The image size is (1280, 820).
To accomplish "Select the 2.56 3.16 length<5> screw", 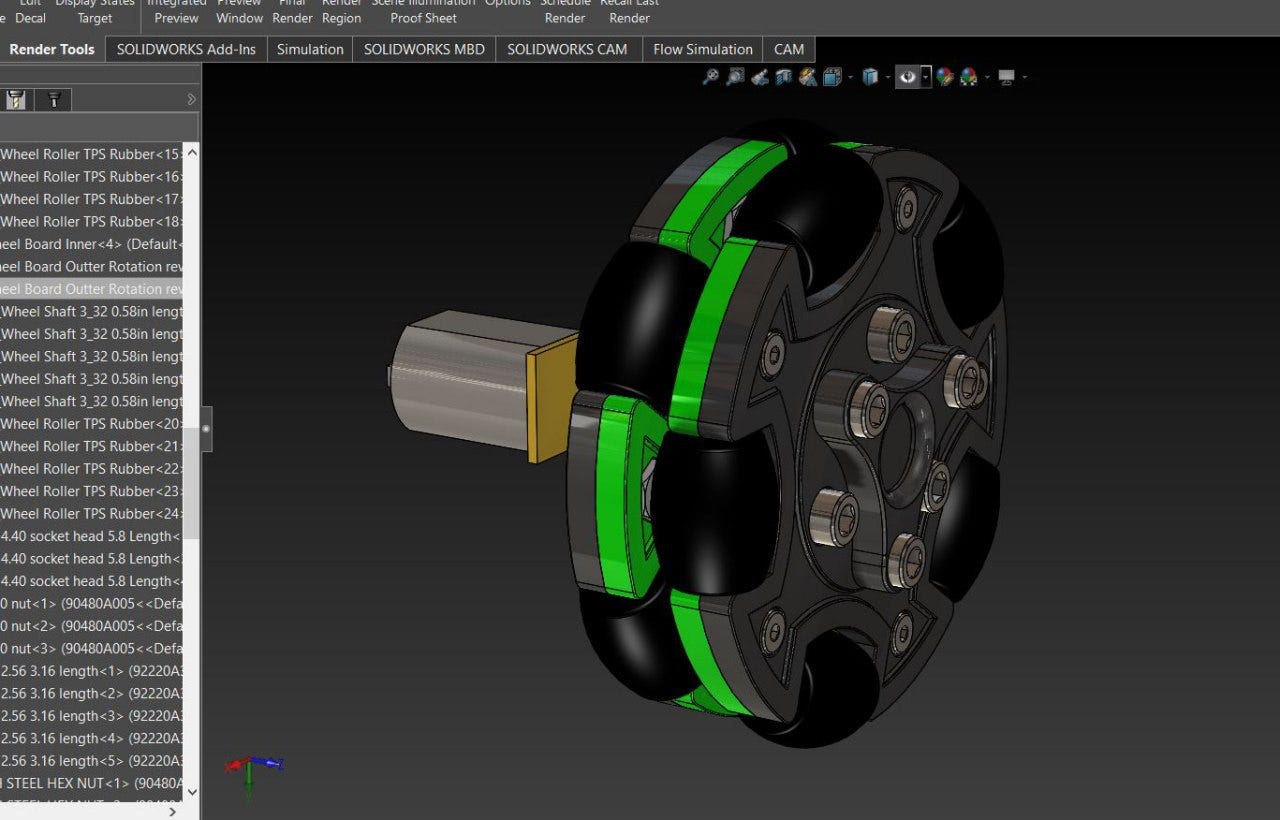I will [x=92, y=761].
